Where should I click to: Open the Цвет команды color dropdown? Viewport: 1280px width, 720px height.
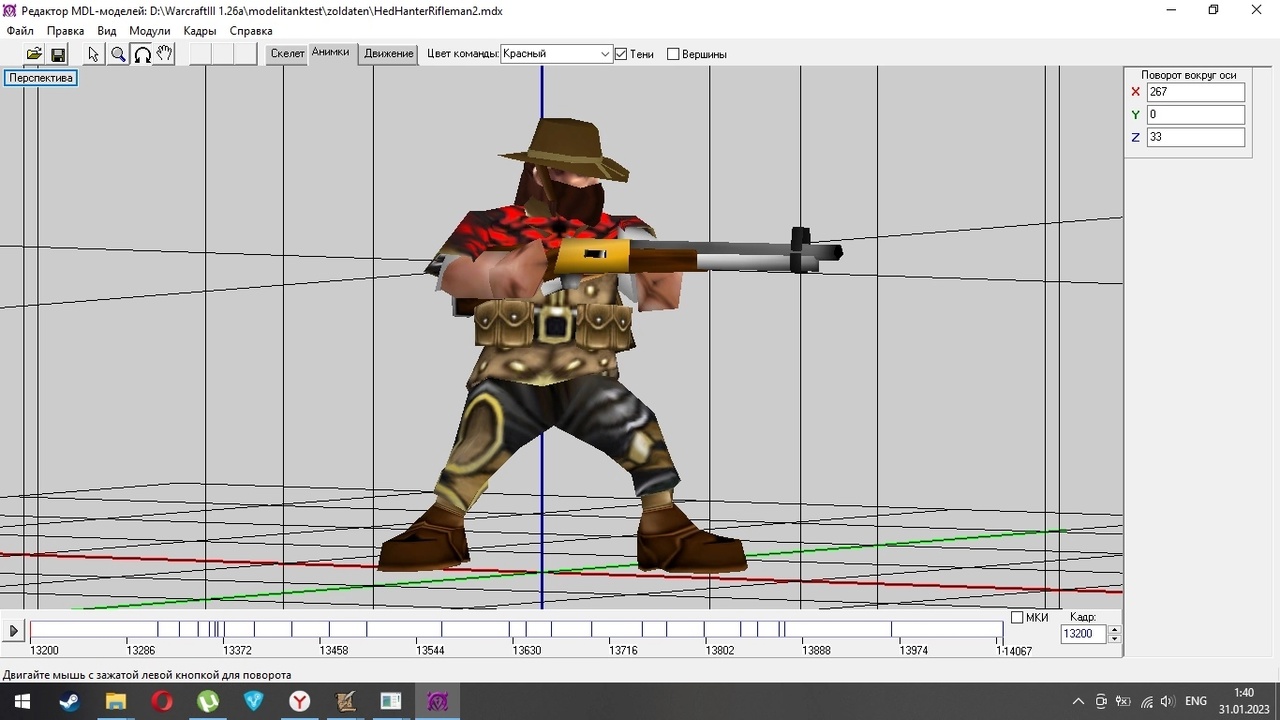(x=605, y=54)
